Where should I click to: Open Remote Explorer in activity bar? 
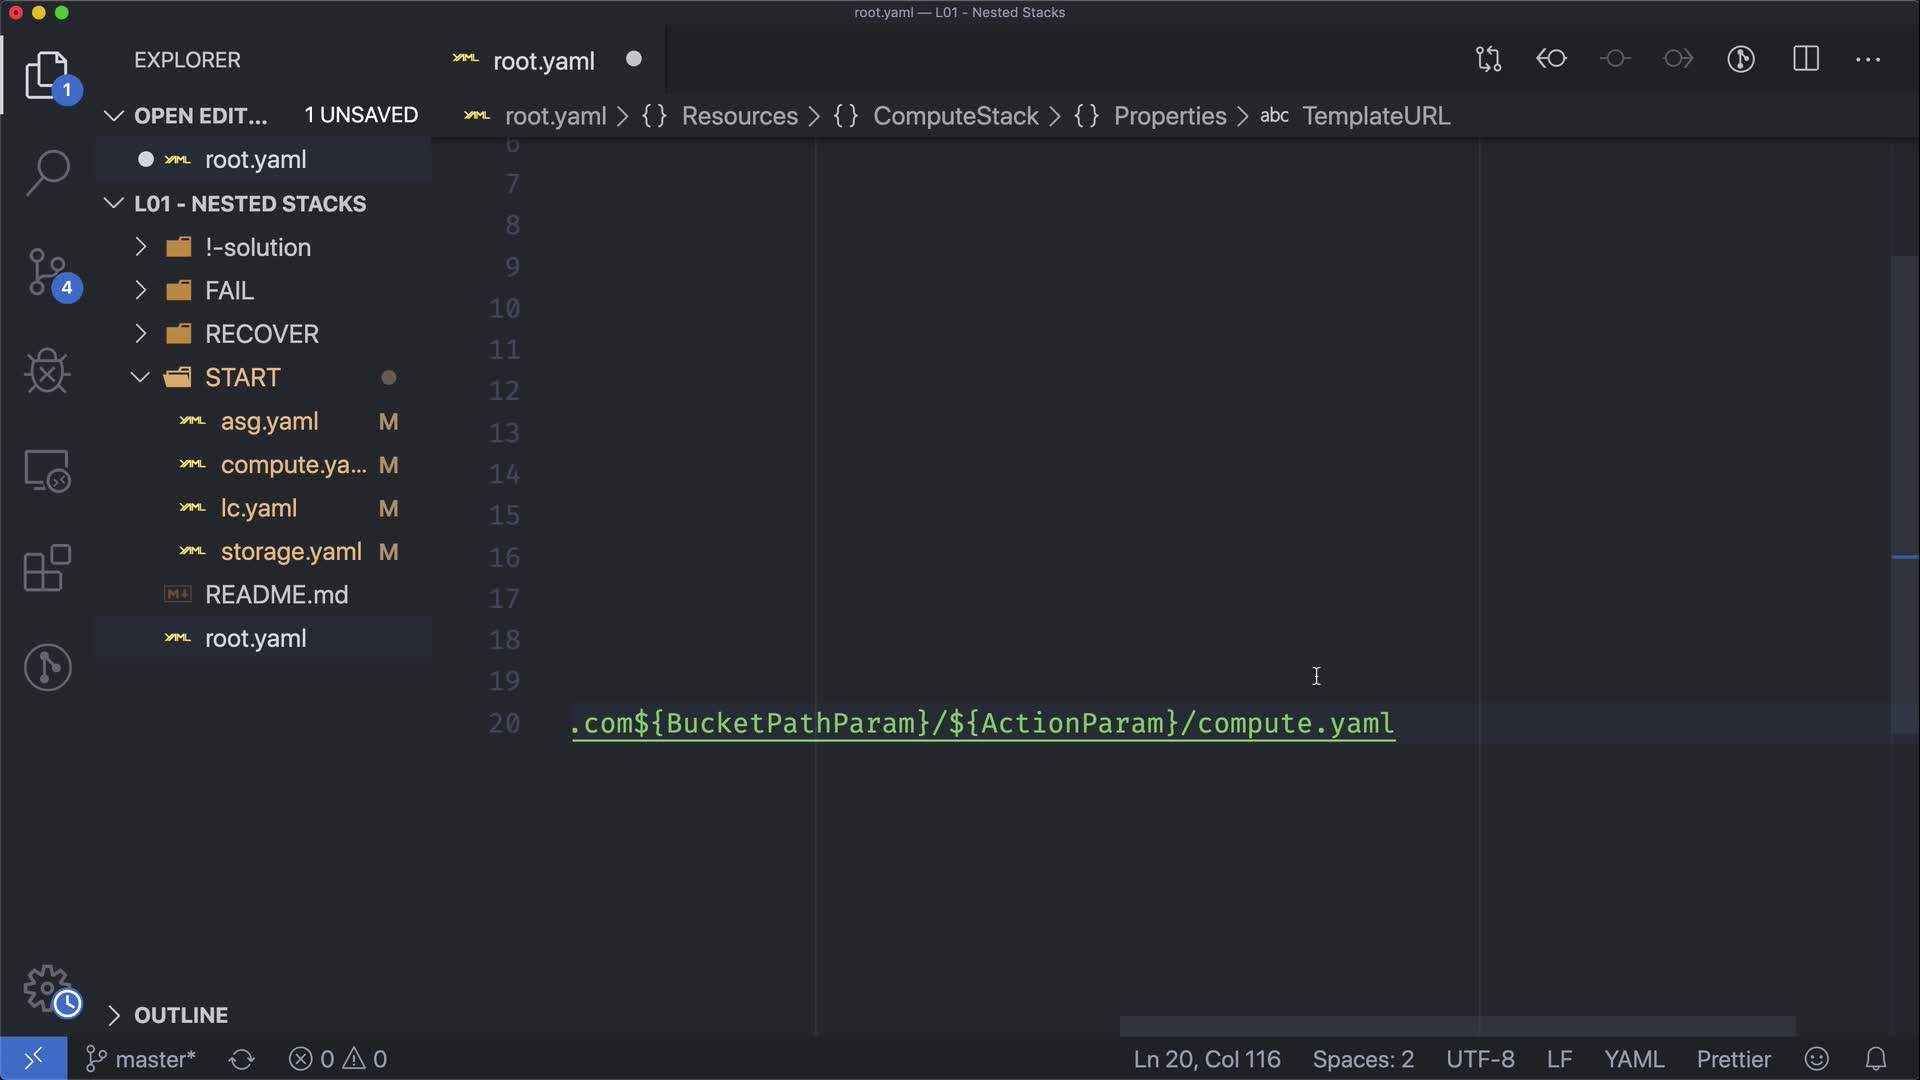(47, 470)
